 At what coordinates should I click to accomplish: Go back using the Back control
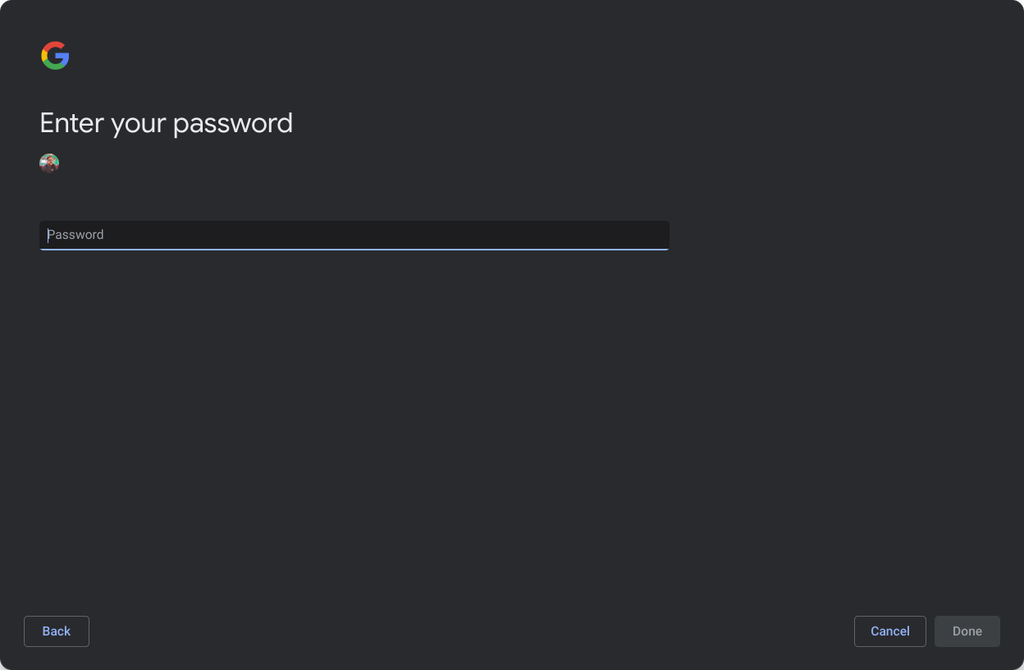(56, 631)
